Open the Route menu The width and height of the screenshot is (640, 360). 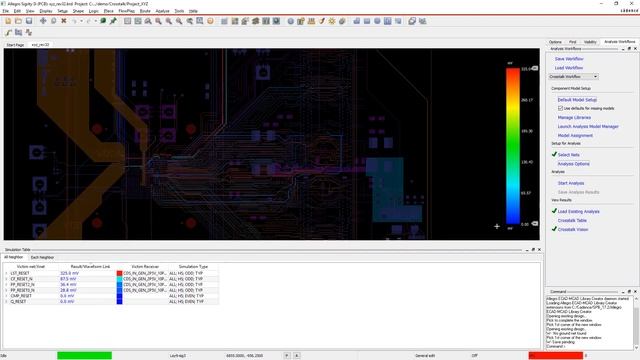tap(145, 11)
